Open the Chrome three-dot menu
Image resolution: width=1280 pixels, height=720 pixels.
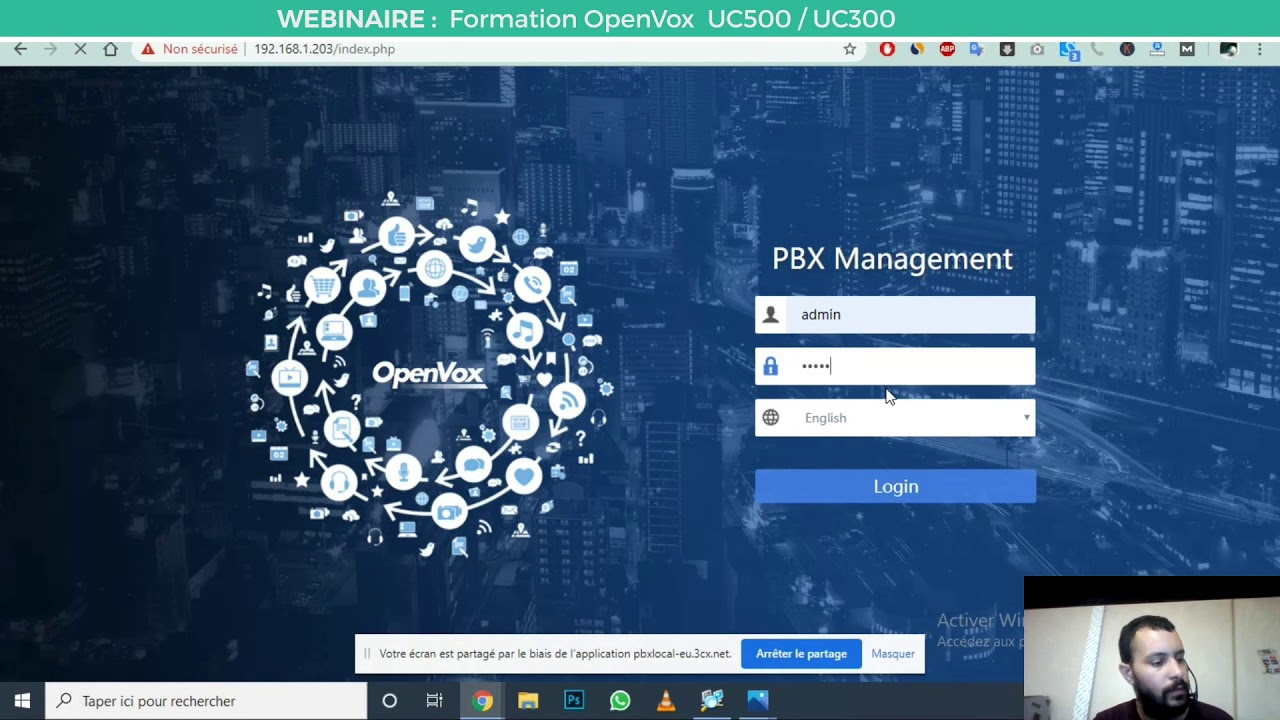1261,49
